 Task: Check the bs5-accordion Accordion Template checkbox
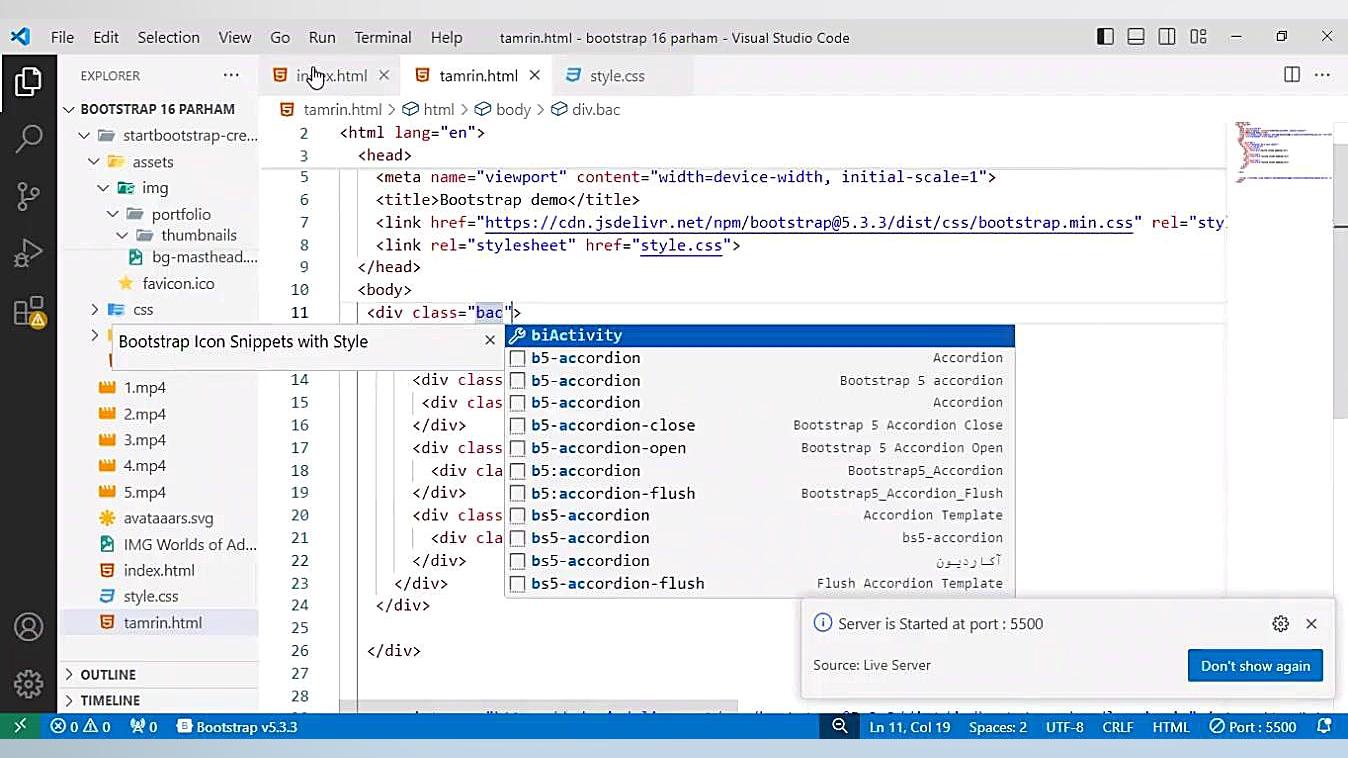pos(517,516)
